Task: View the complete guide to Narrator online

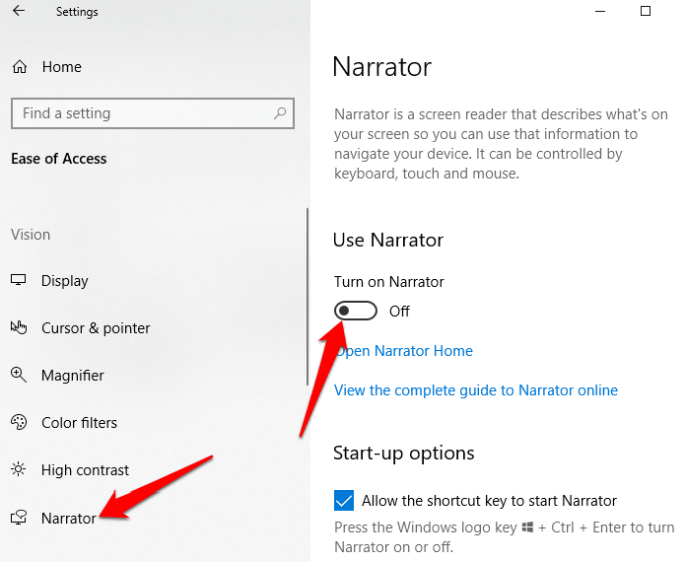Action: click(x=476, y=390)
